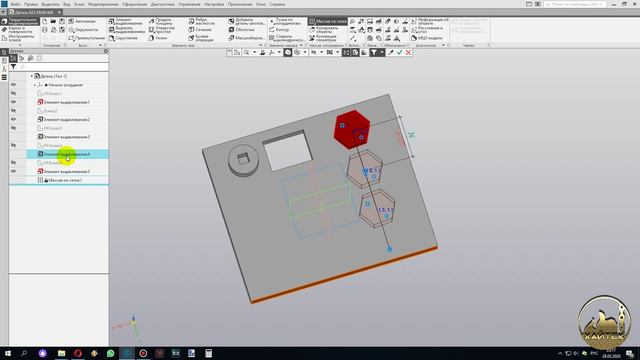Click the variables fx side panel icon
The image size is (640, 360).
click(4, 69)
